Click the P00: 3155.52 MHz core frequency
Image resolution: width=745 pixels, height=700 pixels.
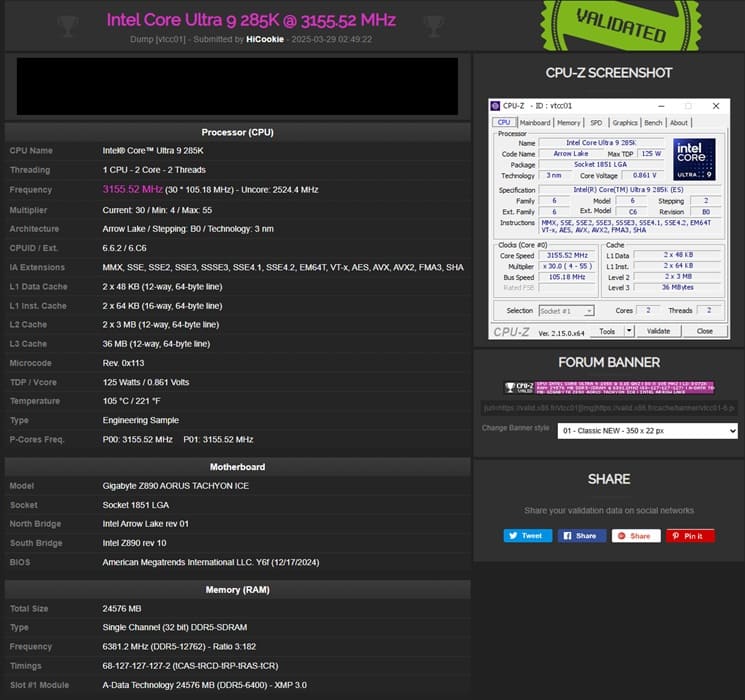[137, 440]
